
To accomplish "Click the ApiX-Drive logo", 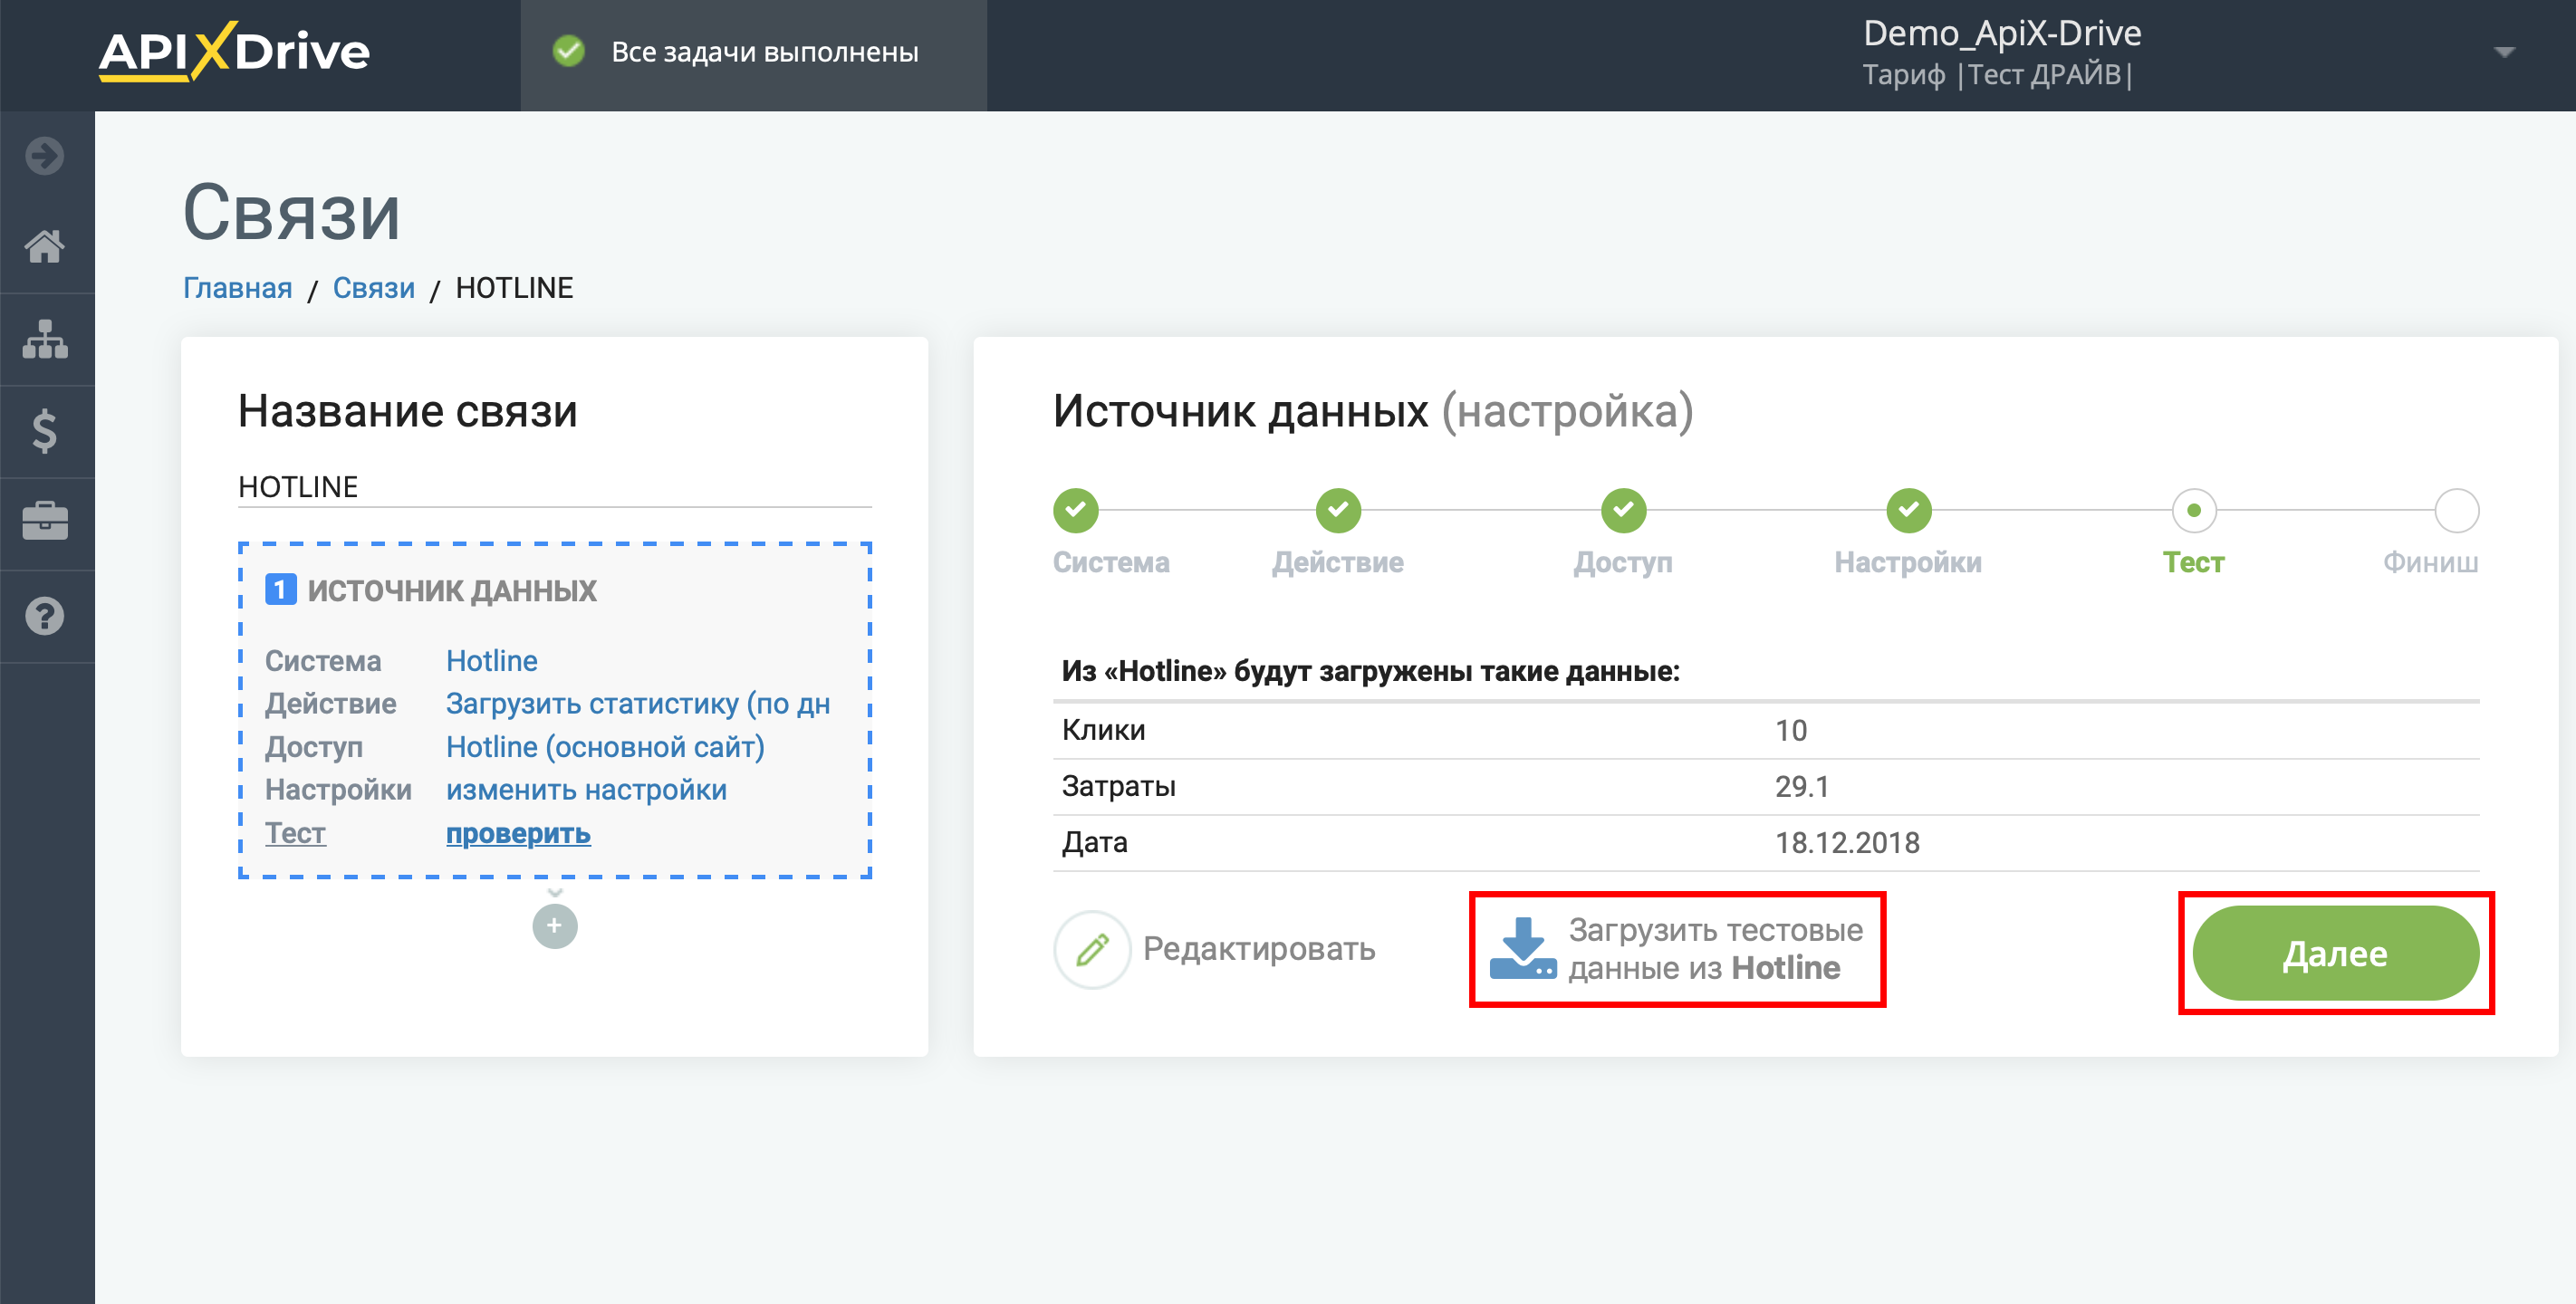I will pos(234,51).
